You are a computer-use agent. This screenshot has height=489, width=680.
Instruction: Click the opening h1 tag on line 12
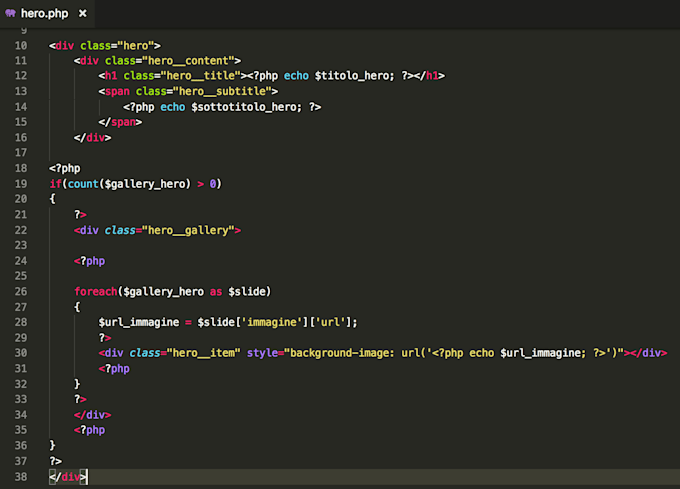[x=111, y=76]
